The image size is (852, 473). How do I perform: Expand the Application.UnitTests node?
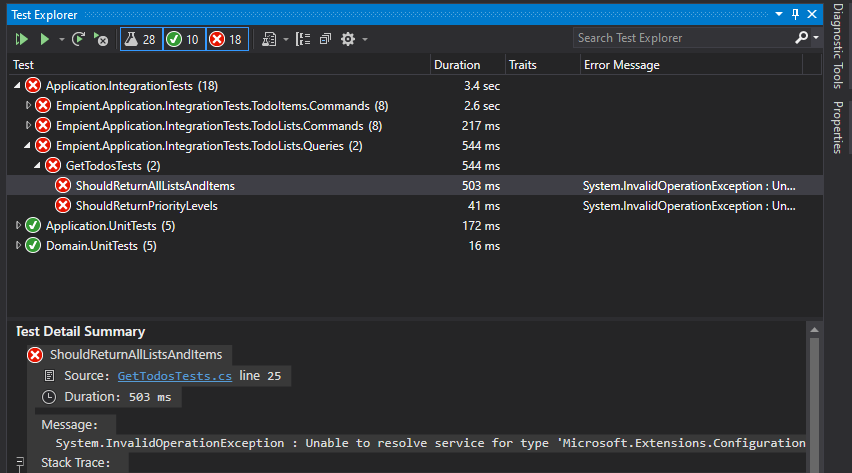click(x=18, y=225)
